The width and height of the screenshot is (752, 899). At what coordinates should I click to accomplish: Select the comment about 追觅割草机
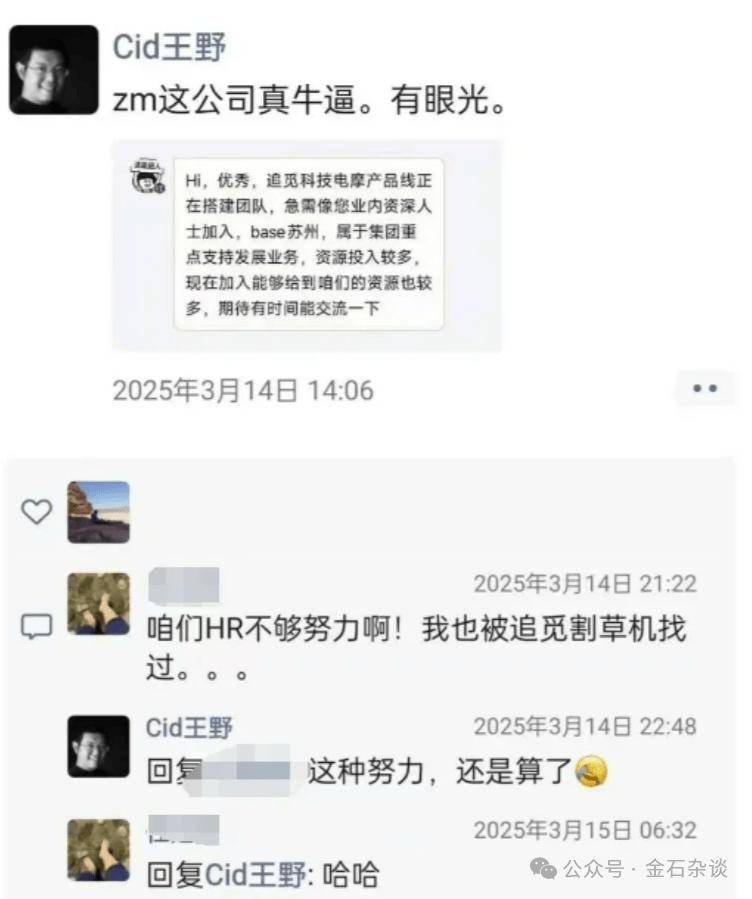tap(416, 648)
